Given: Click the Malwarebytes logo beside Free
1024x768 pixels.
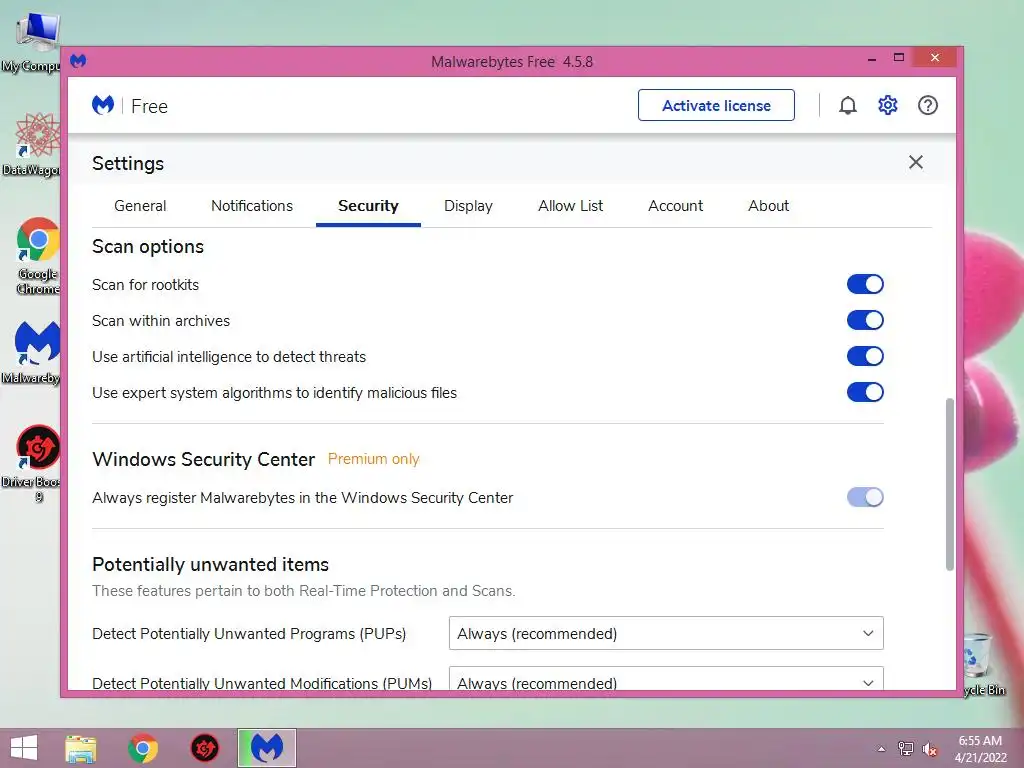Looking at the screenshot, I should [x=103, y=105].
